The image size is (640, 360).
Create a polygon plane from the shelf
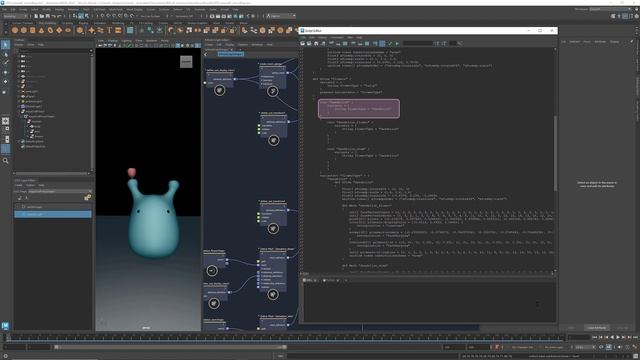[x=59, y=30]
